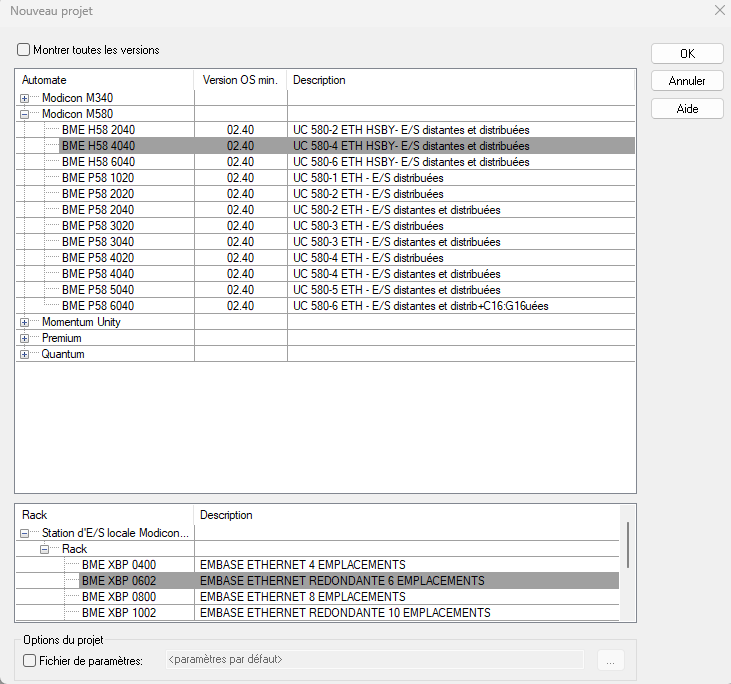Select the Quantum family label
The image size is (731, 684).
point(63,354)
